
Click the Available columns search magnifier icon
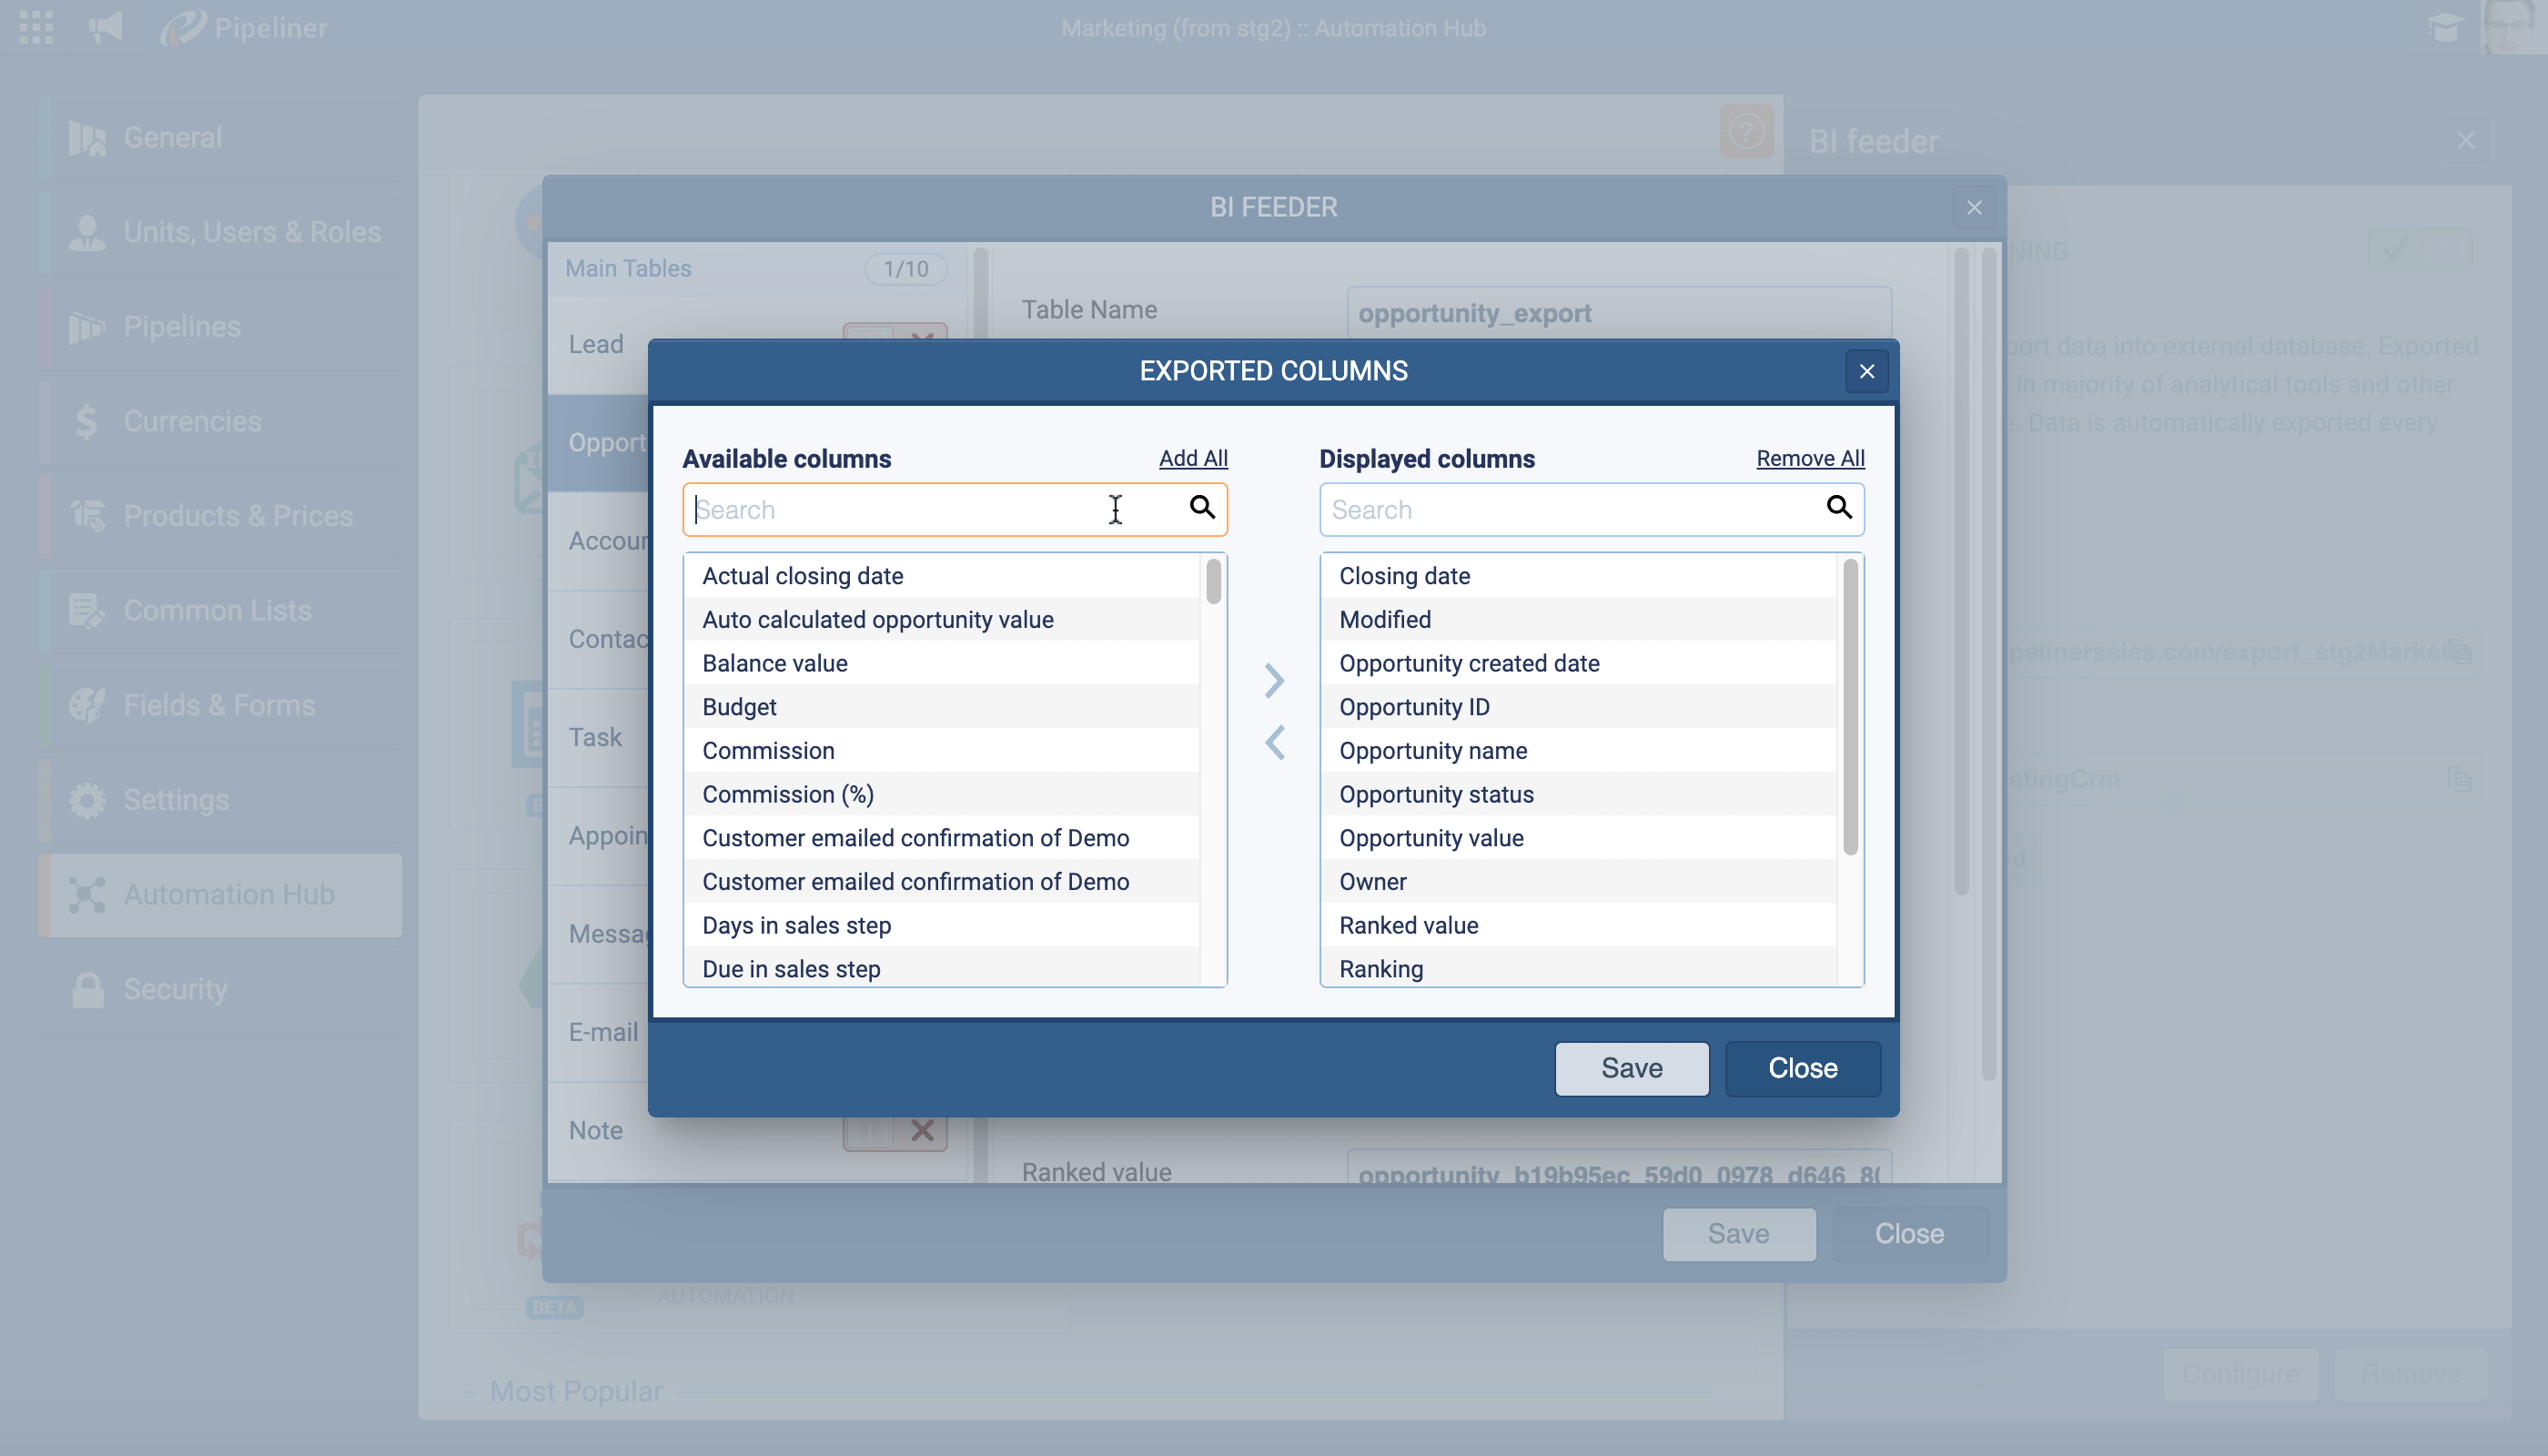[x=1202, y=508]
